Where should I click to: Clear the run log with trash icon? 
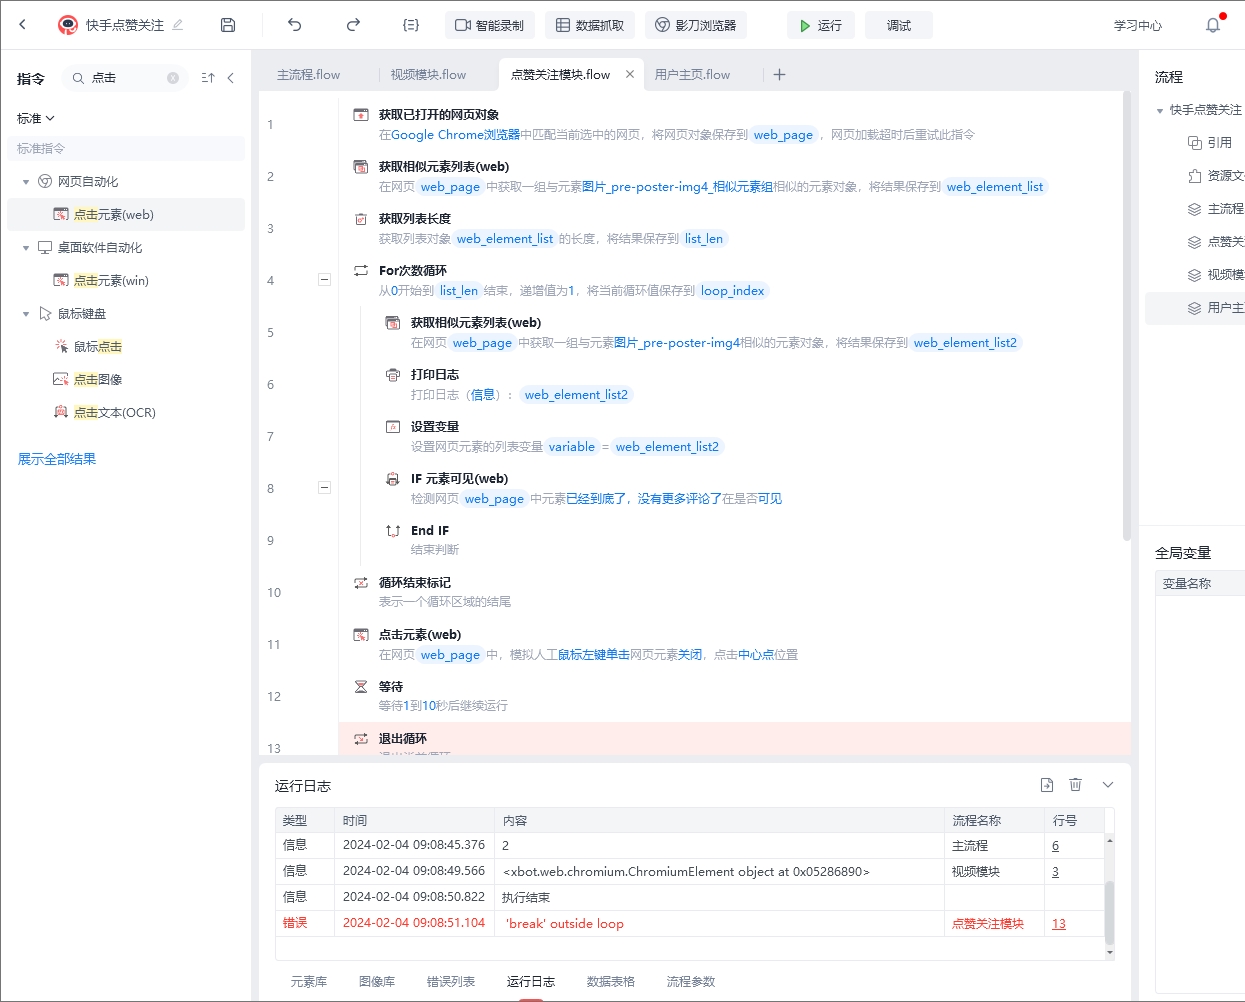[x=1076, y=785]
